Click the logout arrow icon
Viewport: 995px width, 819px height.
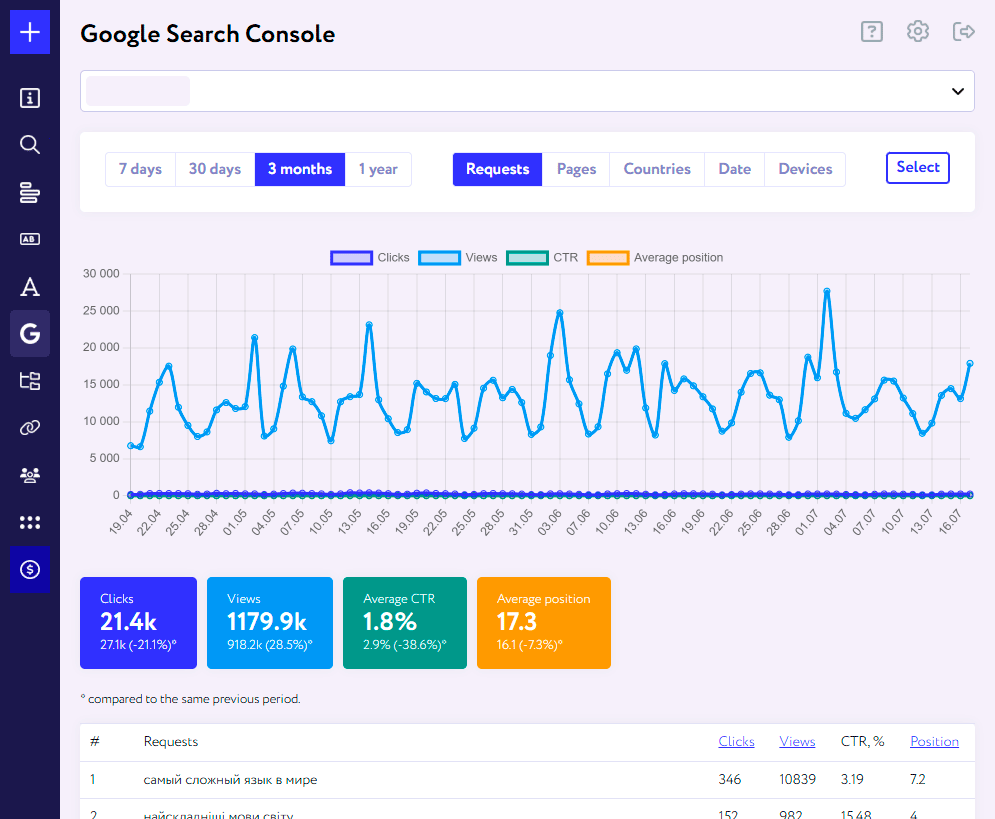point(964,31)
